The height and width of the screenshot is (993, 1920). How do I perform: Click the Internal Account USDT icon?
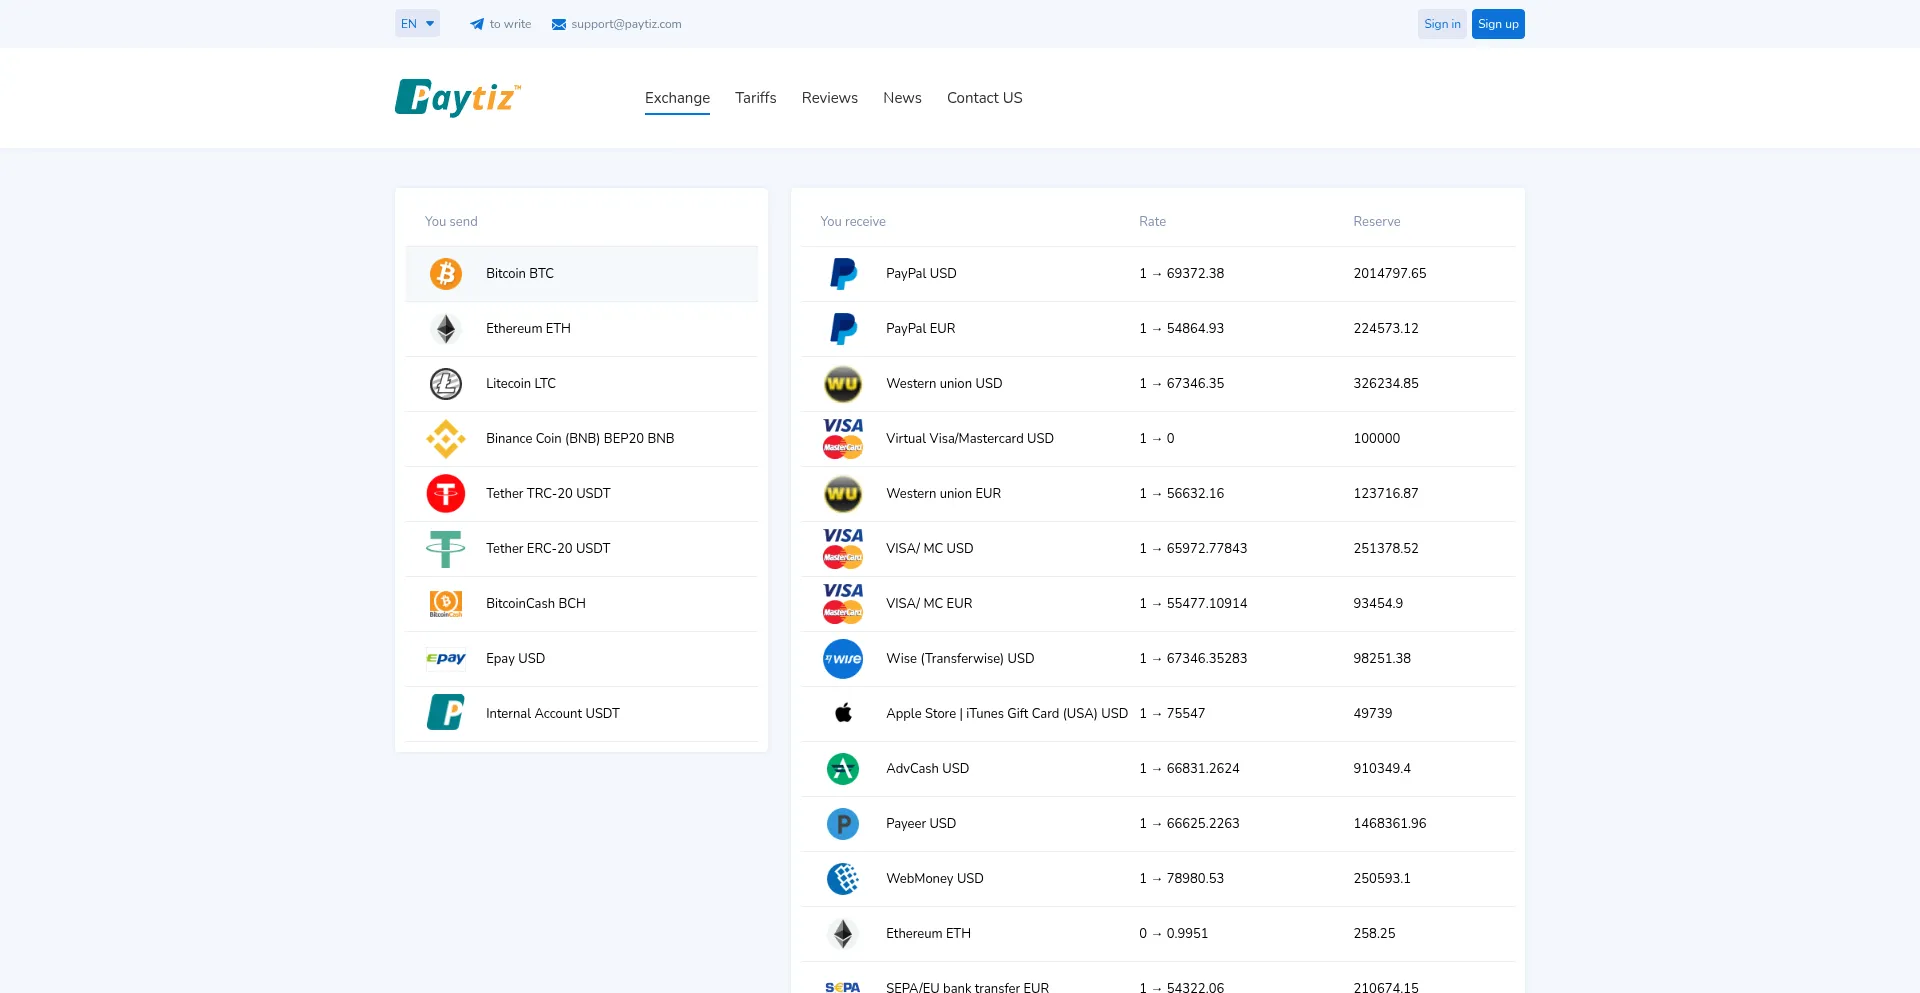[446, 713]
